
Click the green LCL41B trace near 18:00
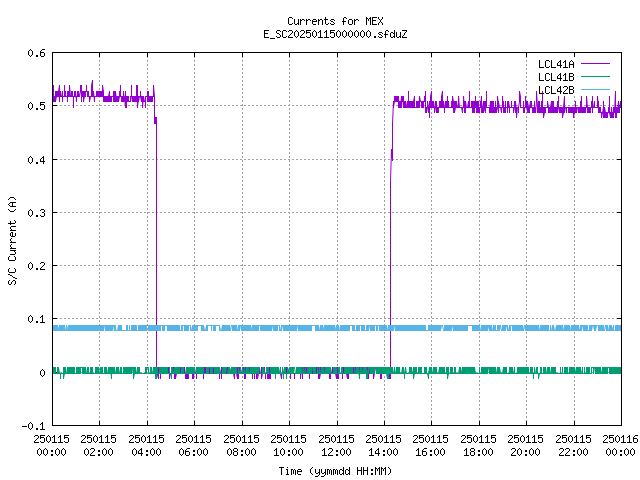coord(479,370)
